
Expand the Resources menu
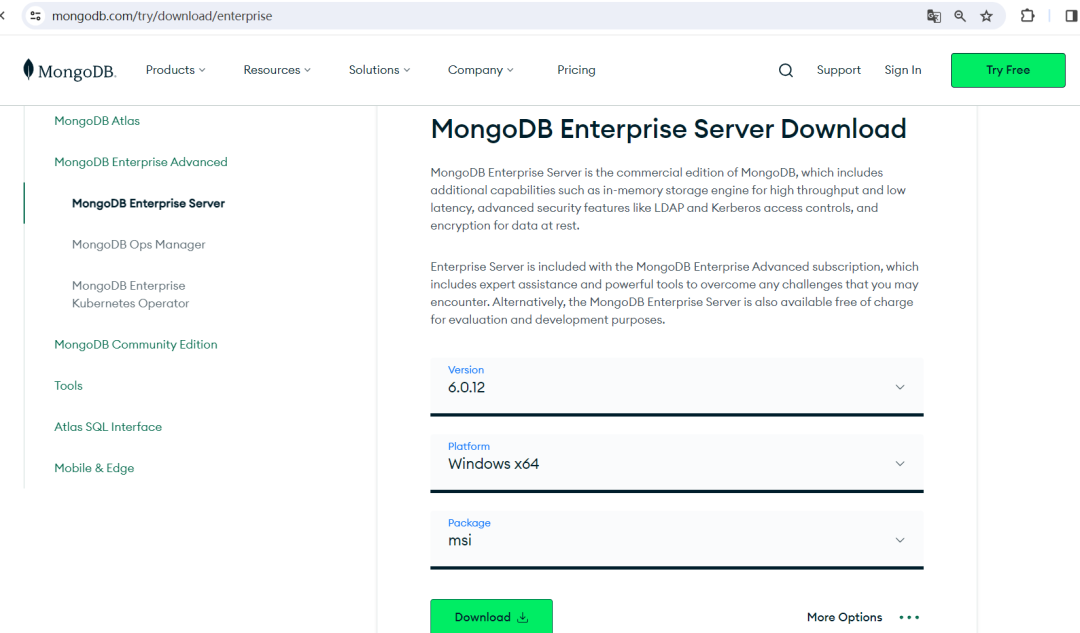(x=277, y=70)
